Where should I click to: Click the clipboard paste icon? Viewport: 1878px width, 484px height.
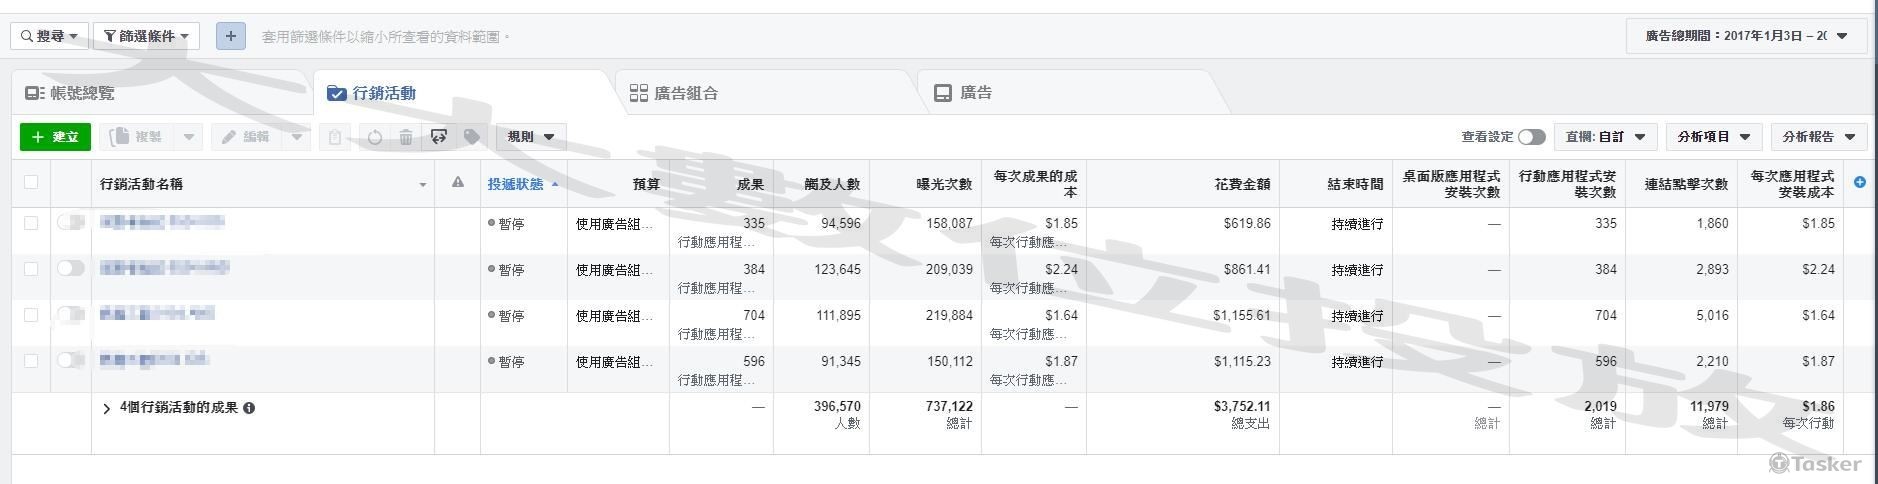pyautogui.click(x=335, y=137)
